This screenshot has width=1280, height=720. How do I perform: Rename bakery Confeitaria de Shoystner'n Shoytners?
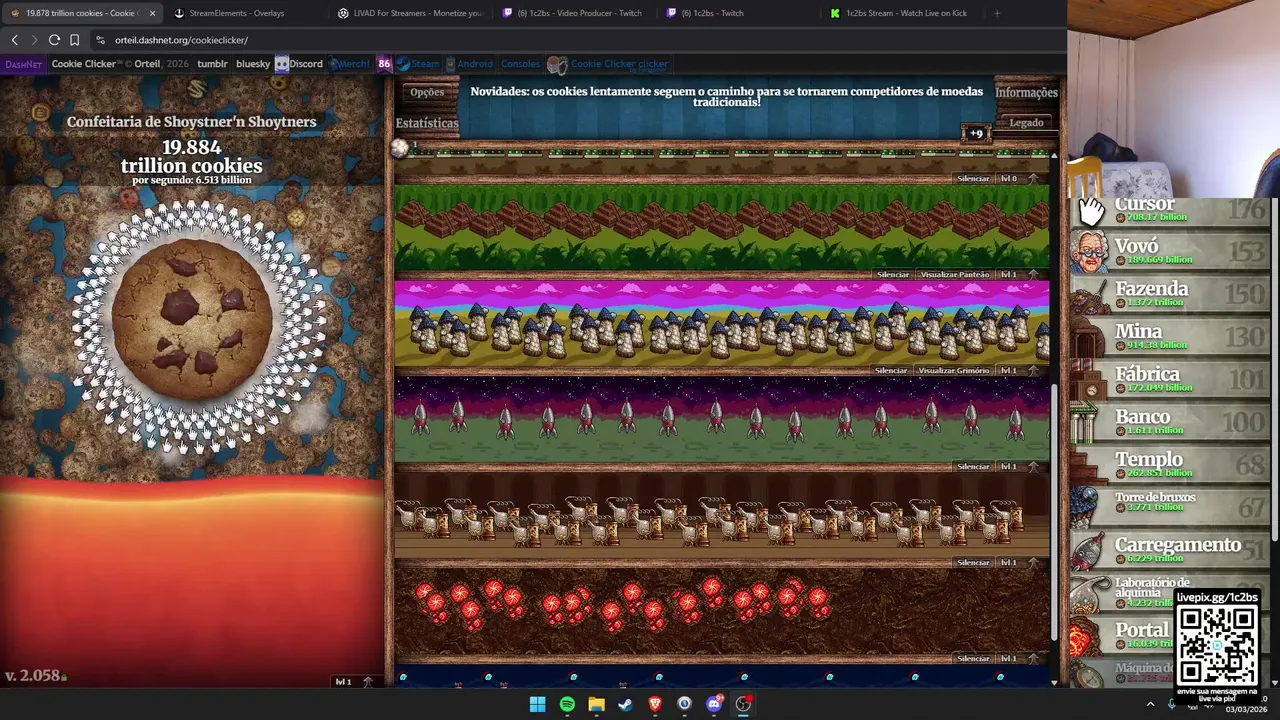pyautogui.click(x=192, y=122)
